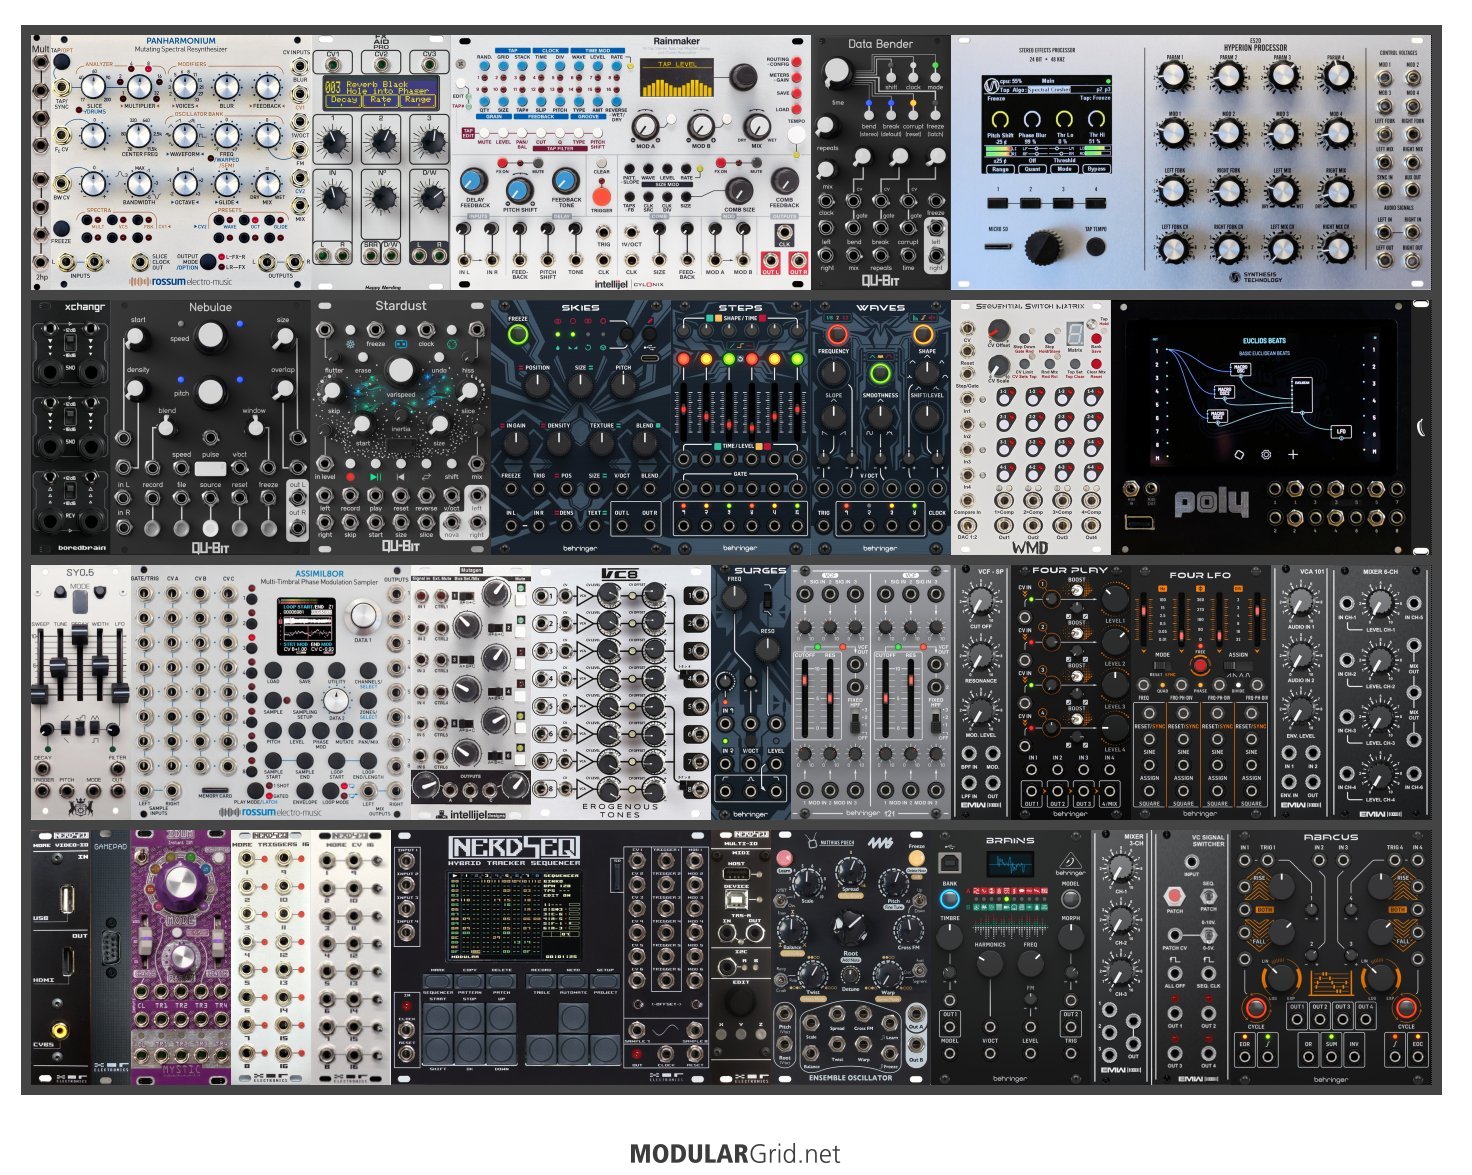The width and height of the screenshot is (1472, 1175).
Task: Toggle the red PATCH button on VC Signal Switcher
Action: (x=1175, y=894)
